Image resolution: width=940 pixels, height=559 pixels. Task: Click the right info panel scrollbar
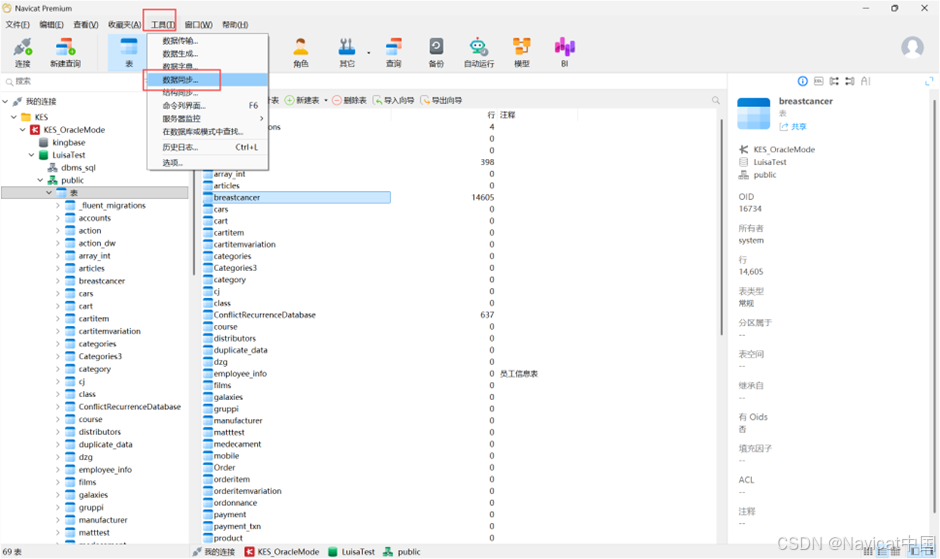pyautogui.click(x=935, y=306)
